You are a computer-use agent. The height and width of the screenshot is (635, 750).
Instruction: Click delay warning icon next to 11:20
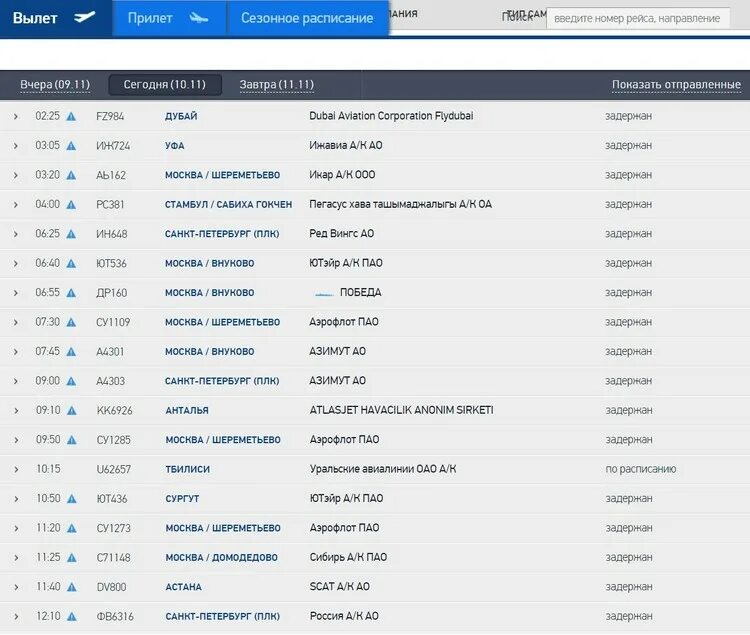[x=71, y=528]
